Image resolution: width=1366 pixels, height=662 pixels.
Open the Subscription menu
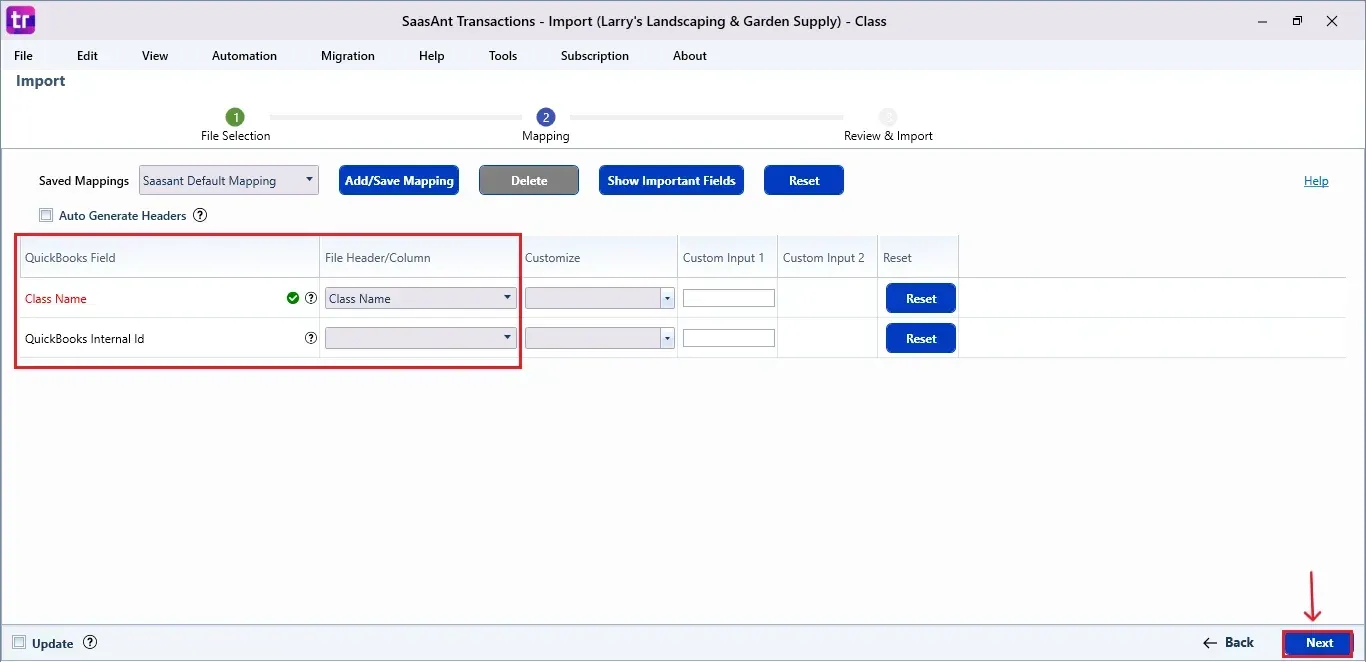tap(595, 56)
